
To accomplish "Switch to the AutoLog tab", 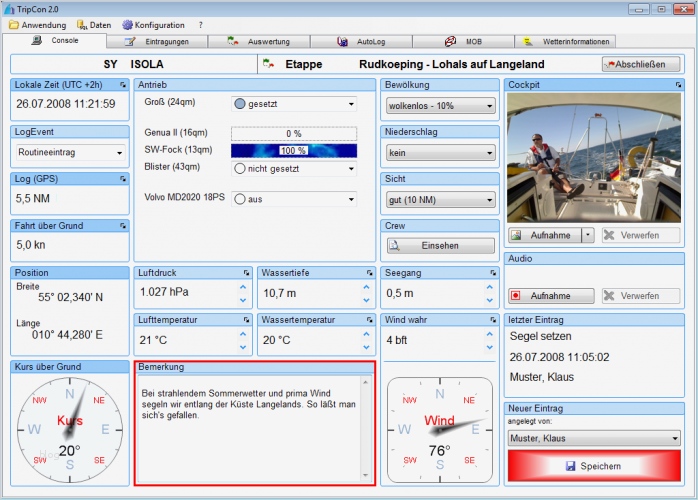I will 361,41.
